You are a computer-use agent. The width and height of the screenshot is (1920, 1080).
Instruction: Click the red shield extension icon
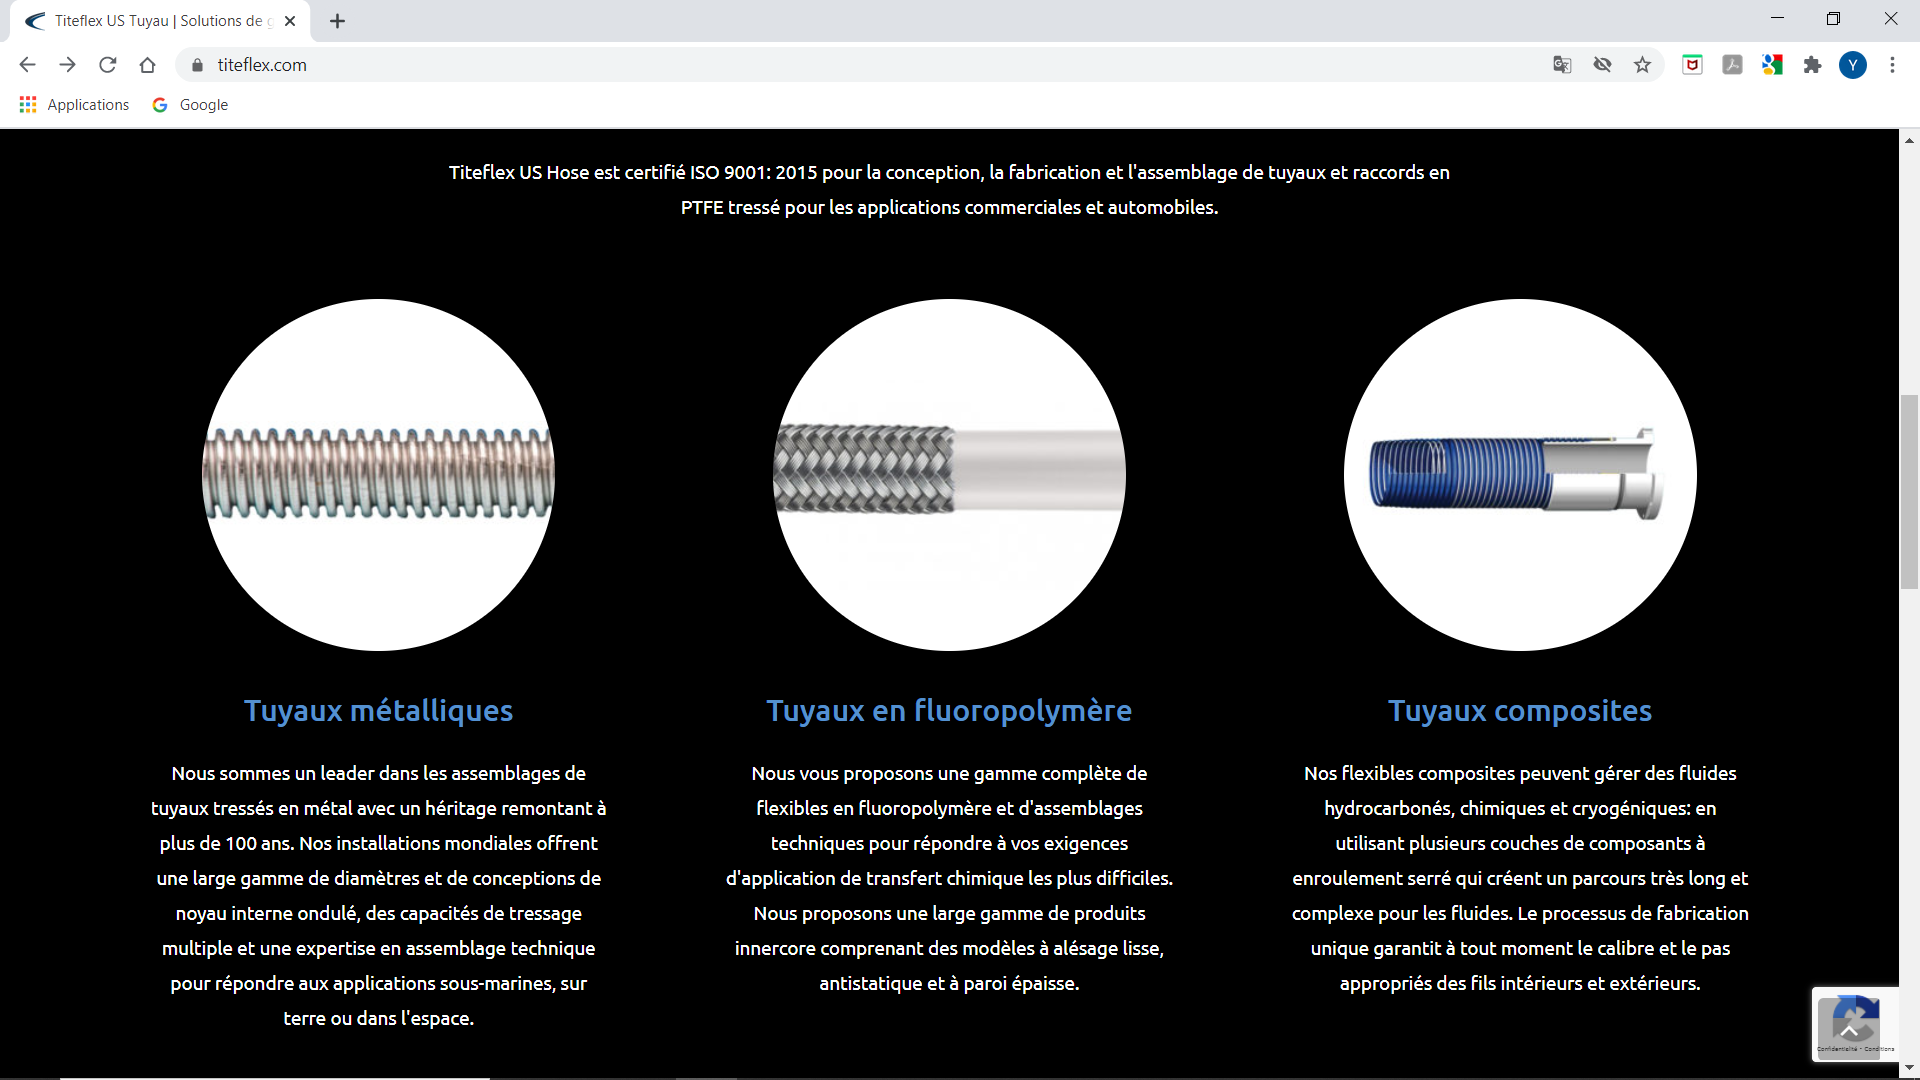click(1692, 65)
